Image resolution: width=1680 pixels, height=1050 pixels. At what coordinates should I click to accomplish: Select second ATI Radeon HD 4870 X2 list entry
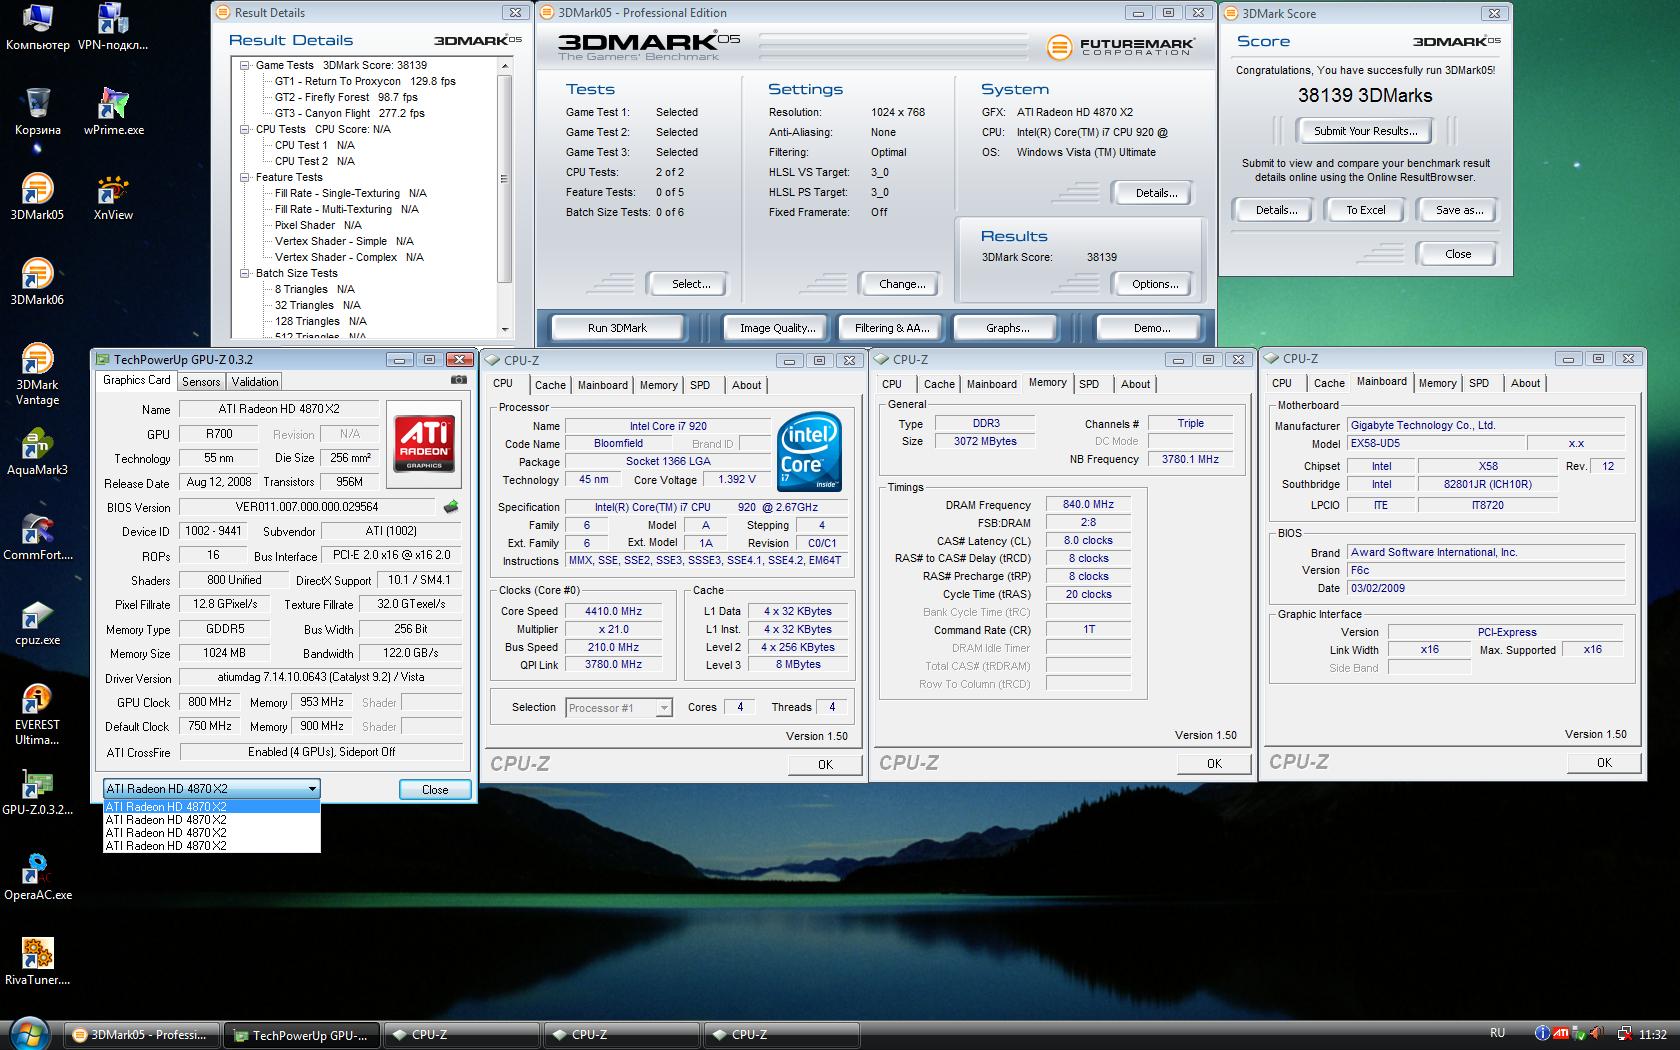click(x=212, y=820)
